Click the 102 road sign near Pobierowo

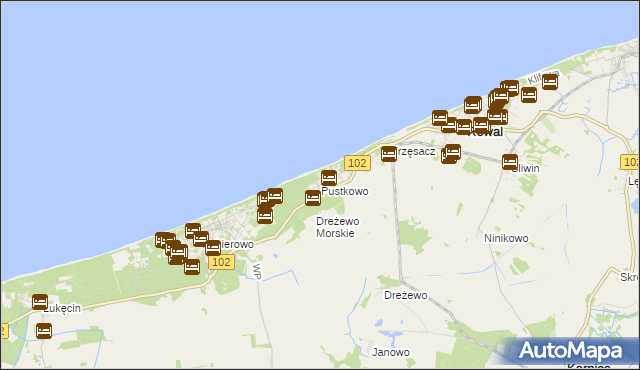pos(222,262)
